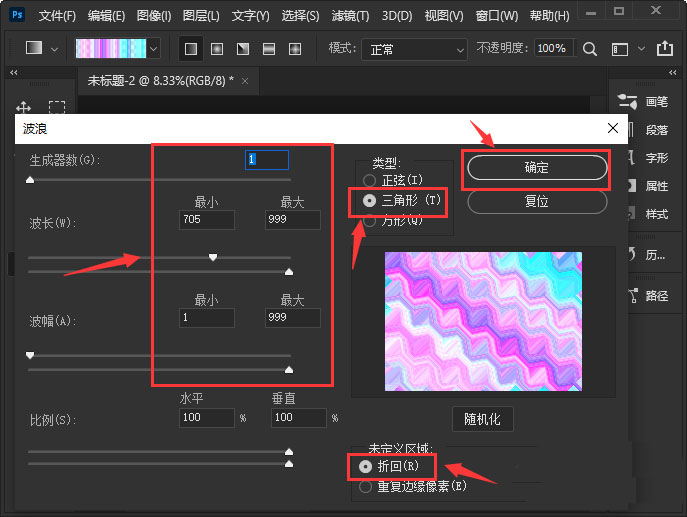Click the 生成器数 input field
Screen dimensions: 687x517
267,159
